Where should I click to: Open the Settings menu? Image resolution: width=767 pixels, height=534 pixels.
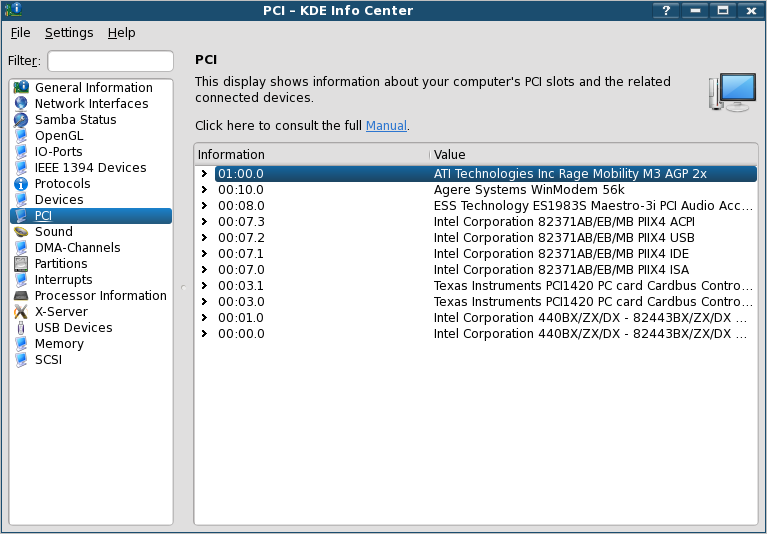[69, 33]
